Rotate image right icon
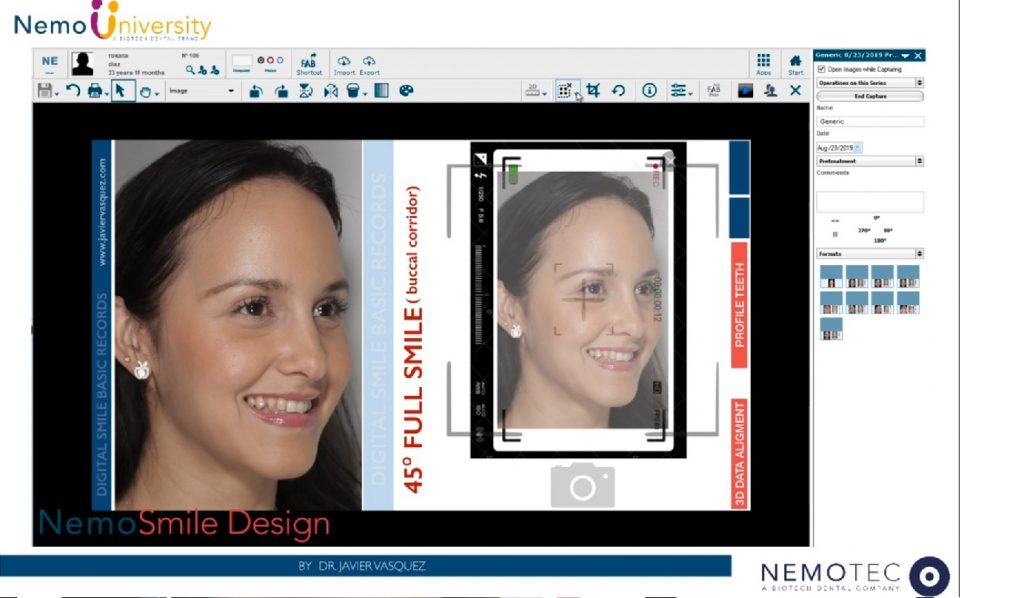1024x598 pixels. pos(281,91)
